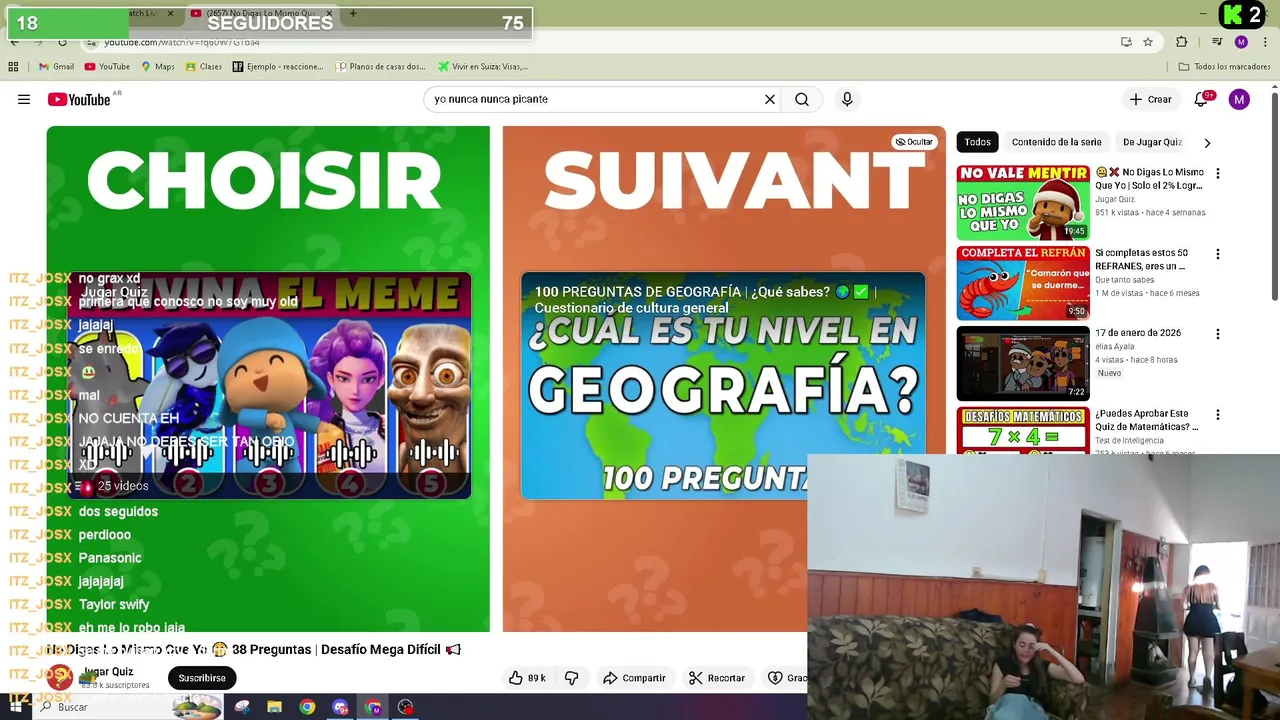Open the Geografía 100 preguntas end card

(722, 385)
